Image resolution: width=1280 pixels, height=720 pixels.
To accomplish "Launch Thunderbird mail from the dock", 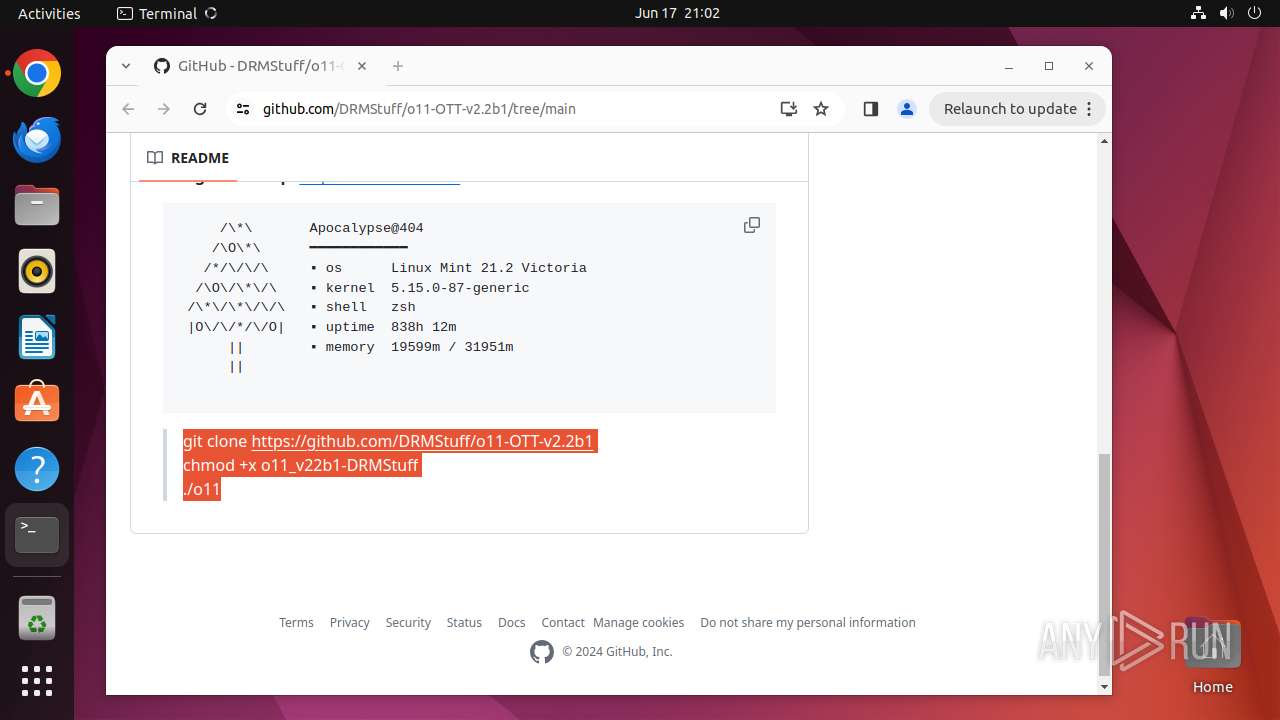I will [x=37, y=140].
